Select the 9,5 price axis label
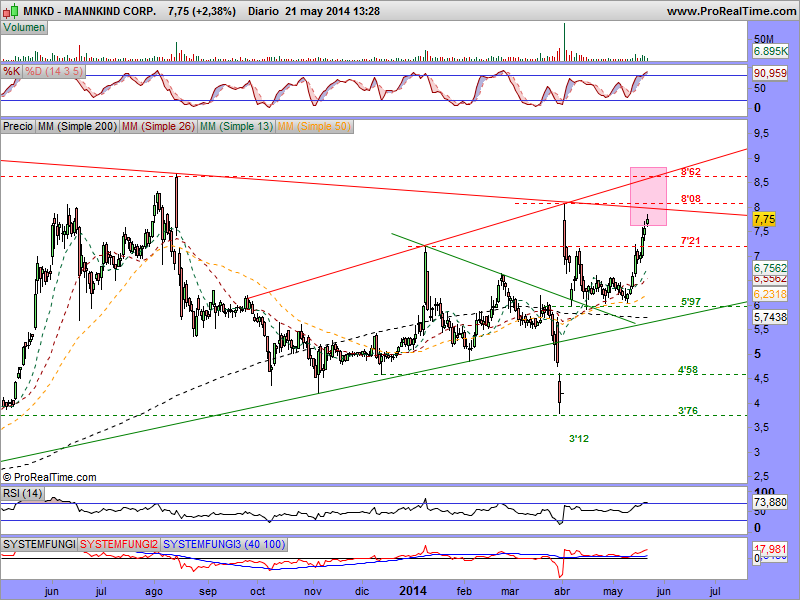The image size is (800, 600). coord(761,134)
